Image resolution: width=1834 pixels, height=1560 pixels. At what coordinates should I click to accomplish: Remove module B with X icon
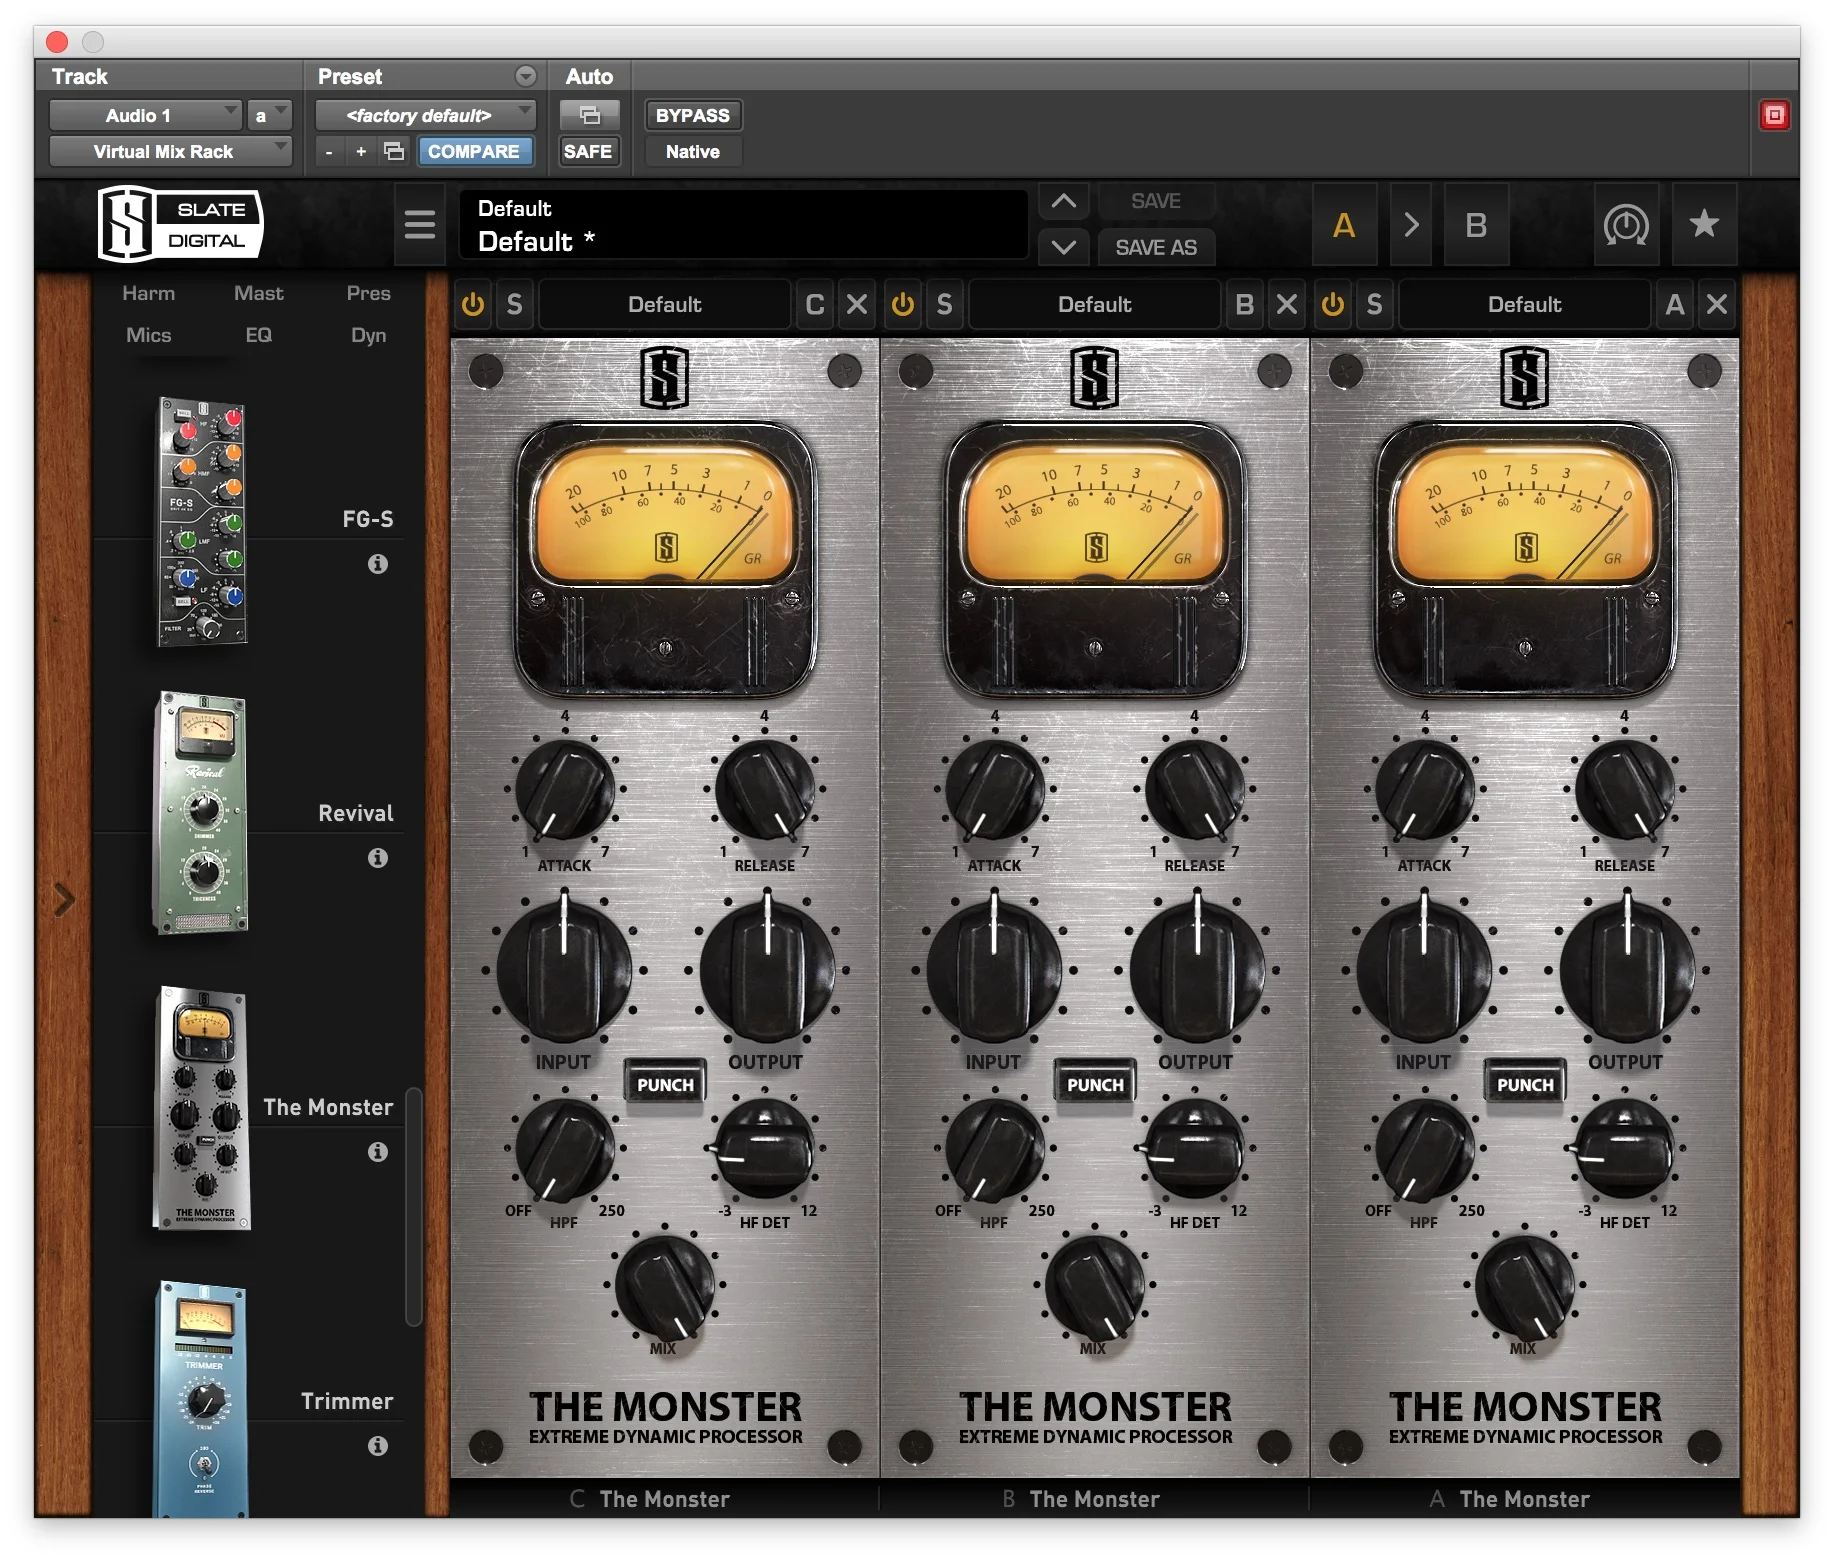tap(1287, 304)
